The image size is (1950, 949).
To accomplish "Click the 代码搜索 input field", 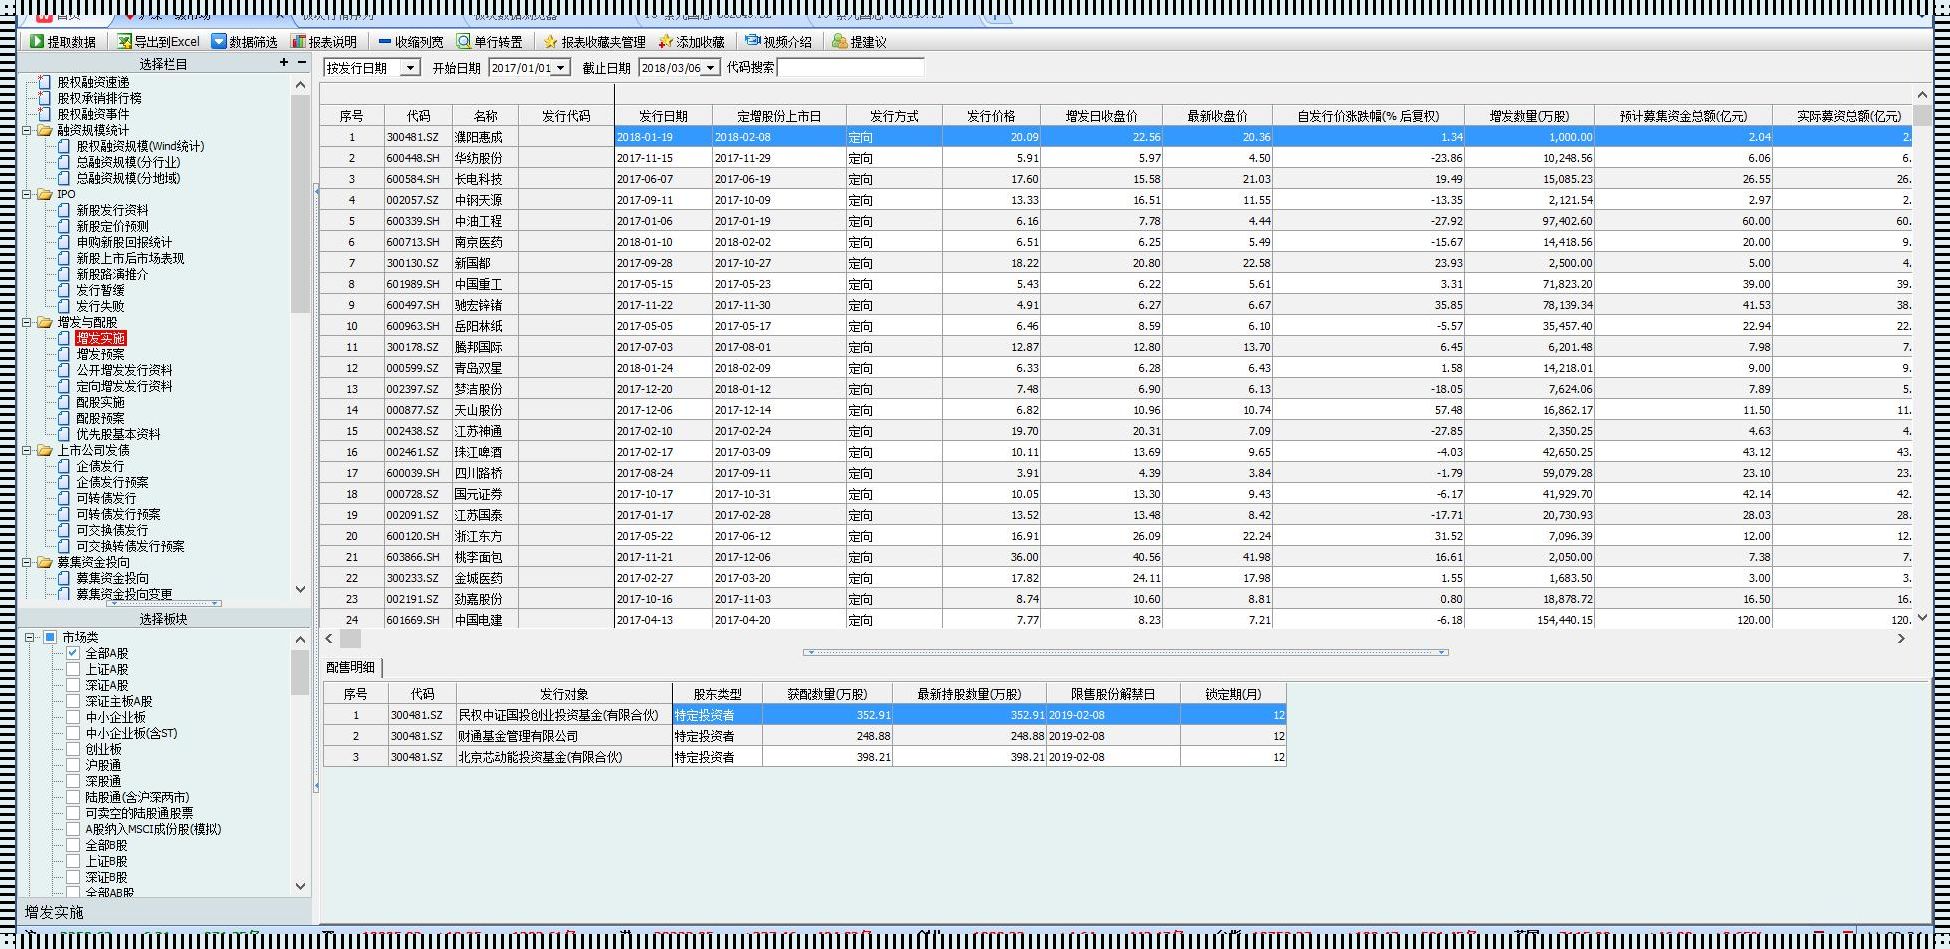I will (851, 68).
